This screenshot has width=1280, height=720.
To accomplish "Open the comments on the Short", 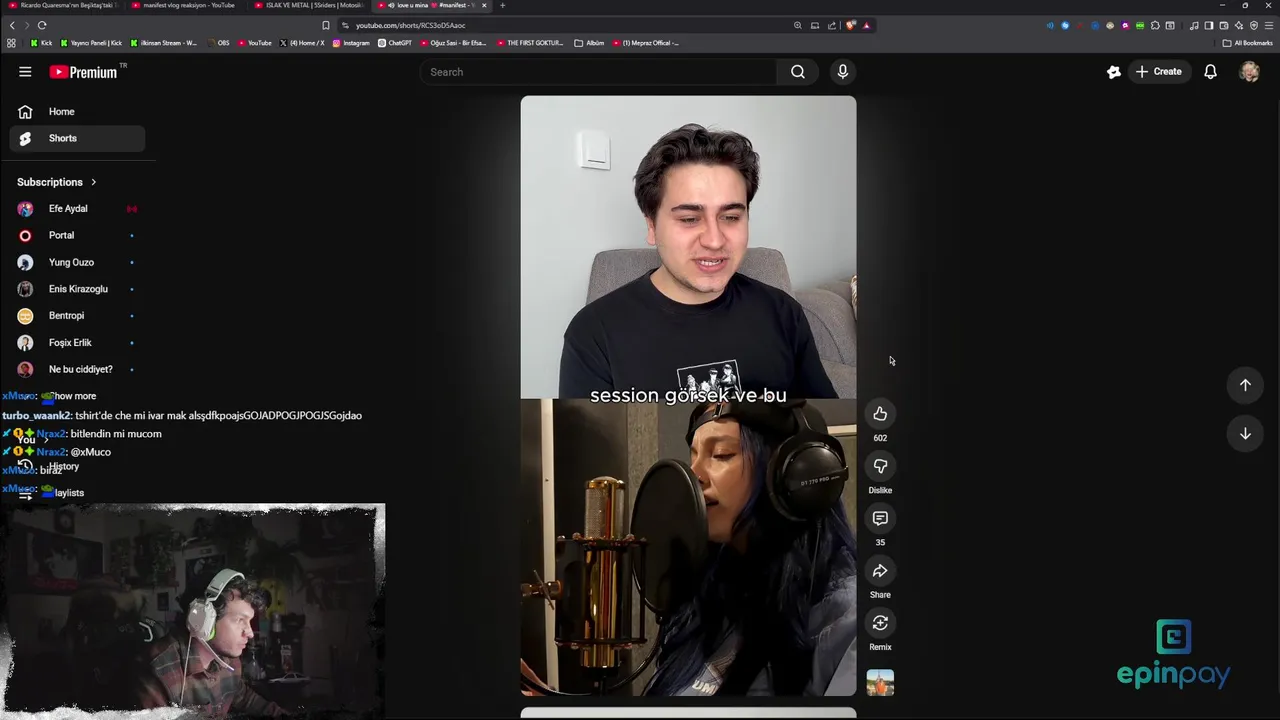I will click(880, 518).
